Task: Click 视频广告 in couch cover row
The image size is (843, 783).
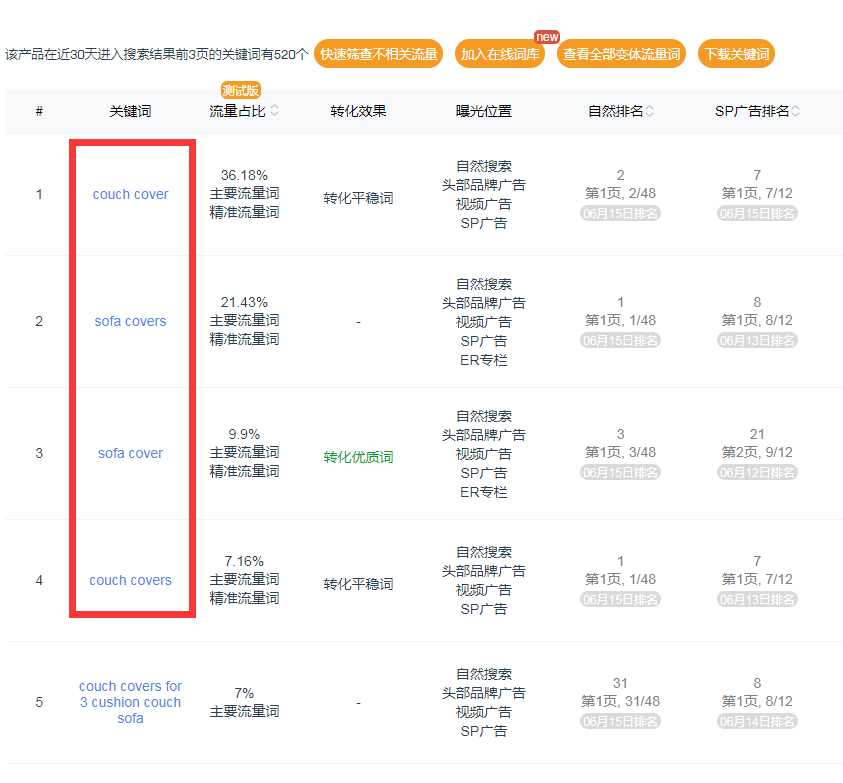Action: tap(484, 204)
